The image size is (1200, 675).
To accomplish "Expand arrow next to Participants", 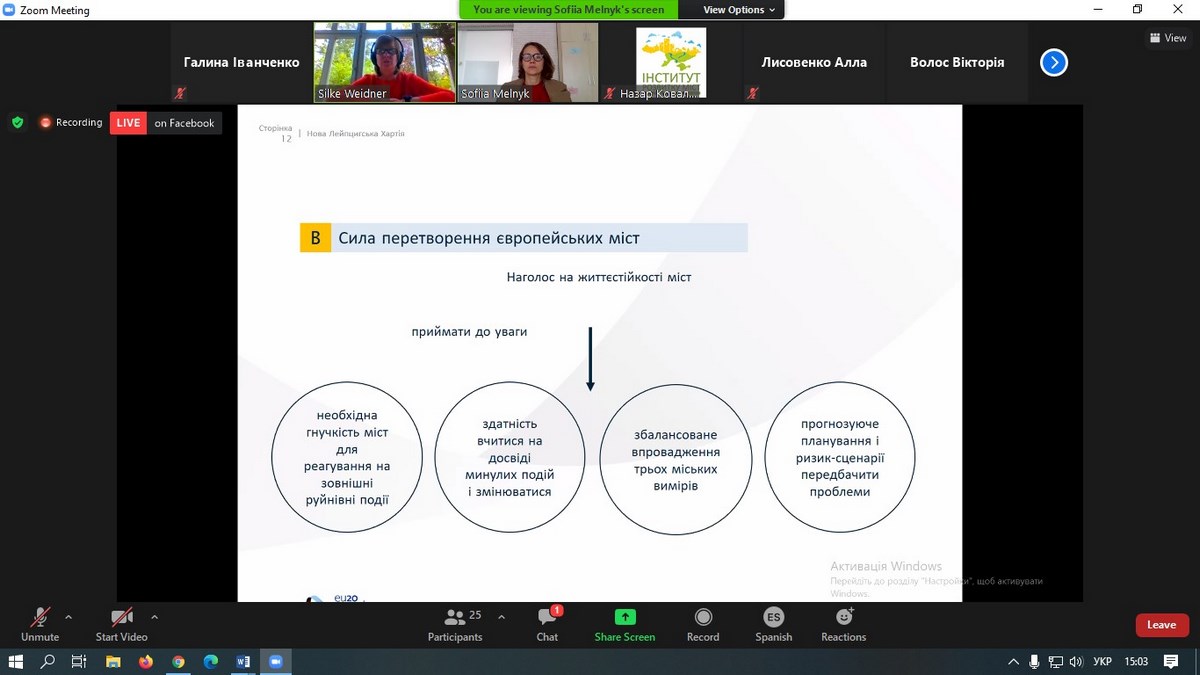I will click(x=501, y=617).
